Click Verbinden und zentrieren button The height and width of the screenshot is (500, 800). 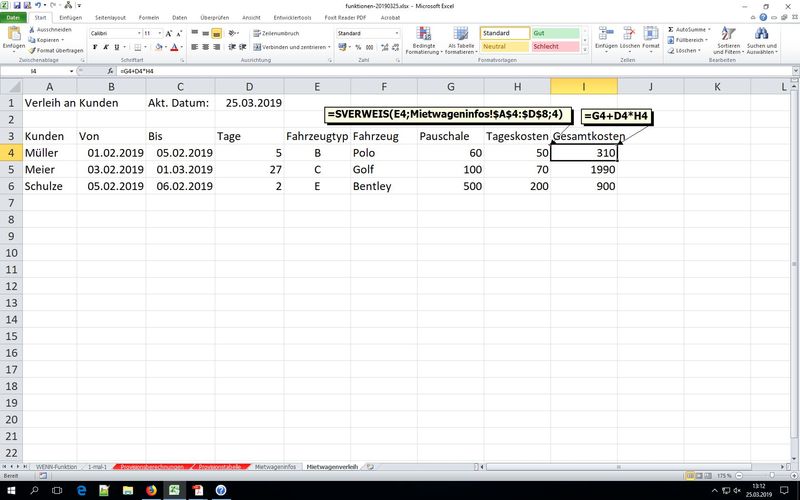click(x=290, y=47)
